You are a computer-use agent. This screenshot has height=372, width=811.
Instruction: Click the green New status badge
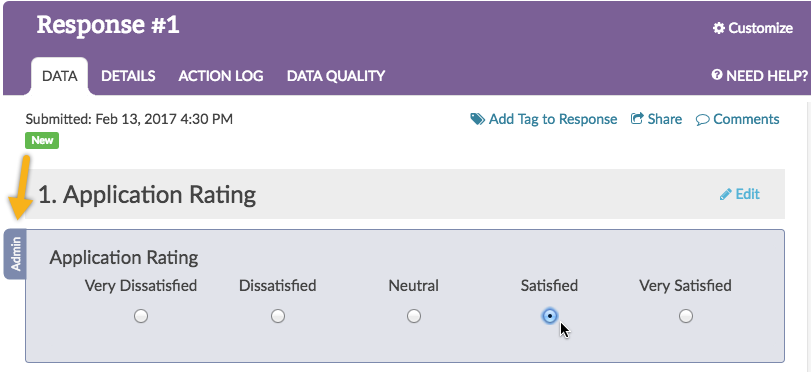(42, 140)
